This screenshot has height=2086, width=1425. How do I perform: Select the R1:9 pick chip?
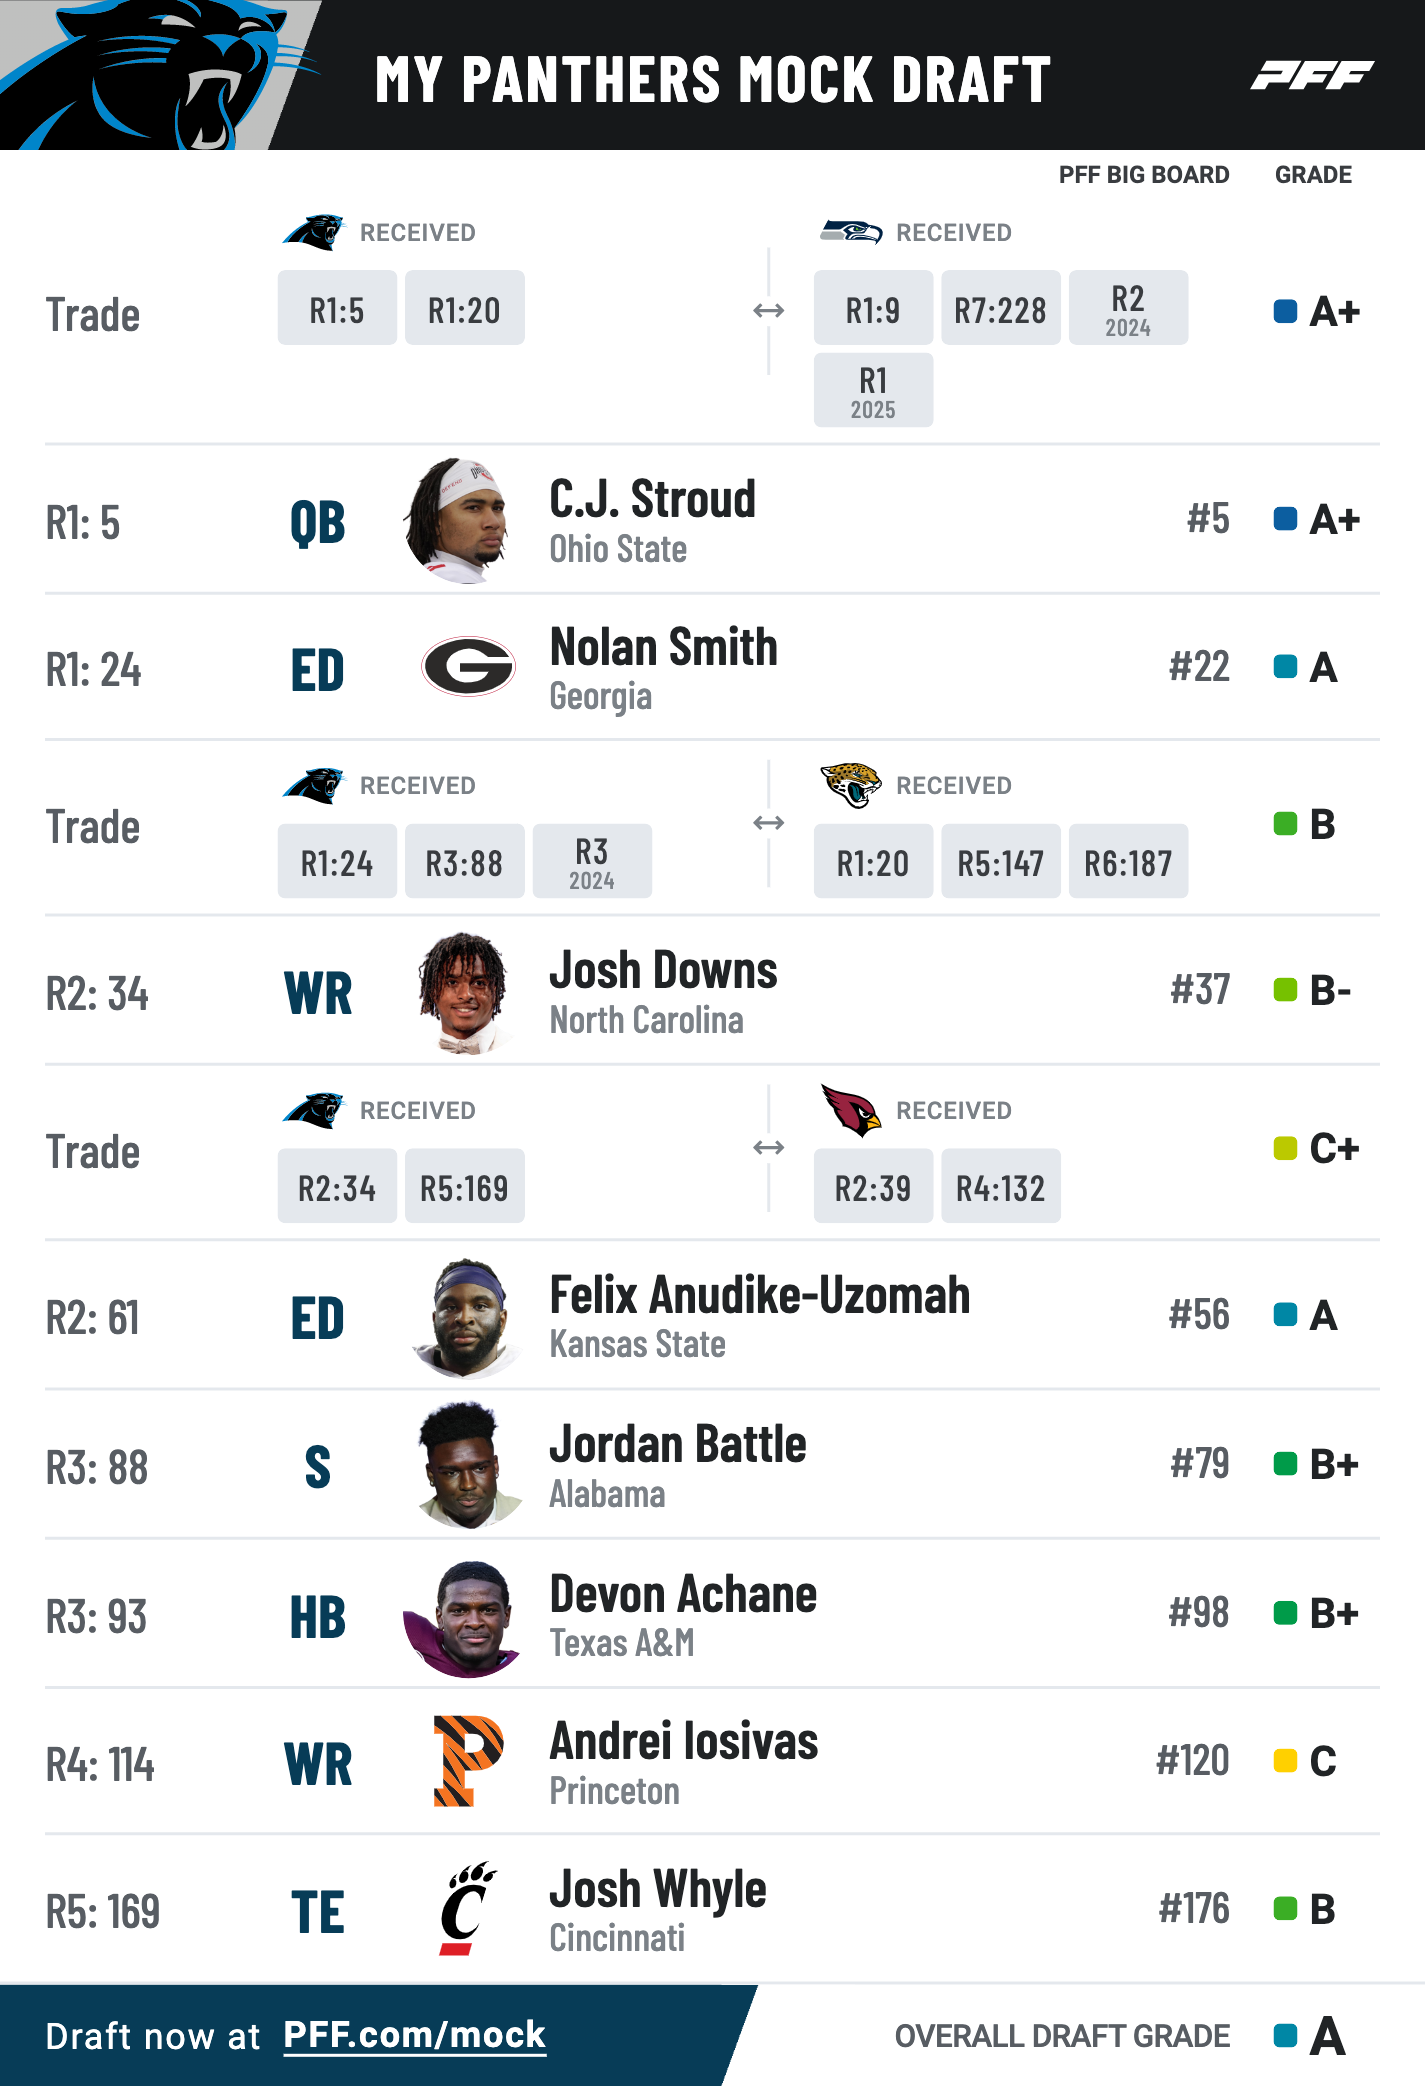coord(873,308)
